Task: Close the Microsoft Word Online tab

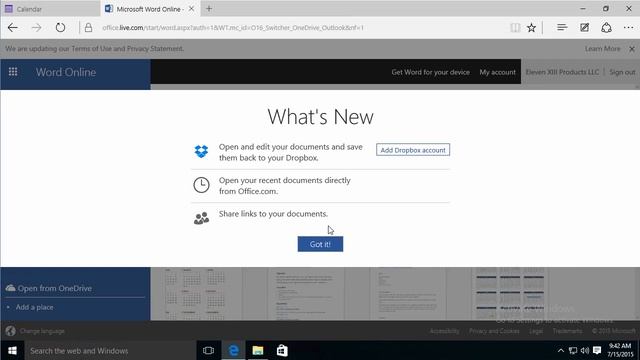Action: (x=191, y=9)
